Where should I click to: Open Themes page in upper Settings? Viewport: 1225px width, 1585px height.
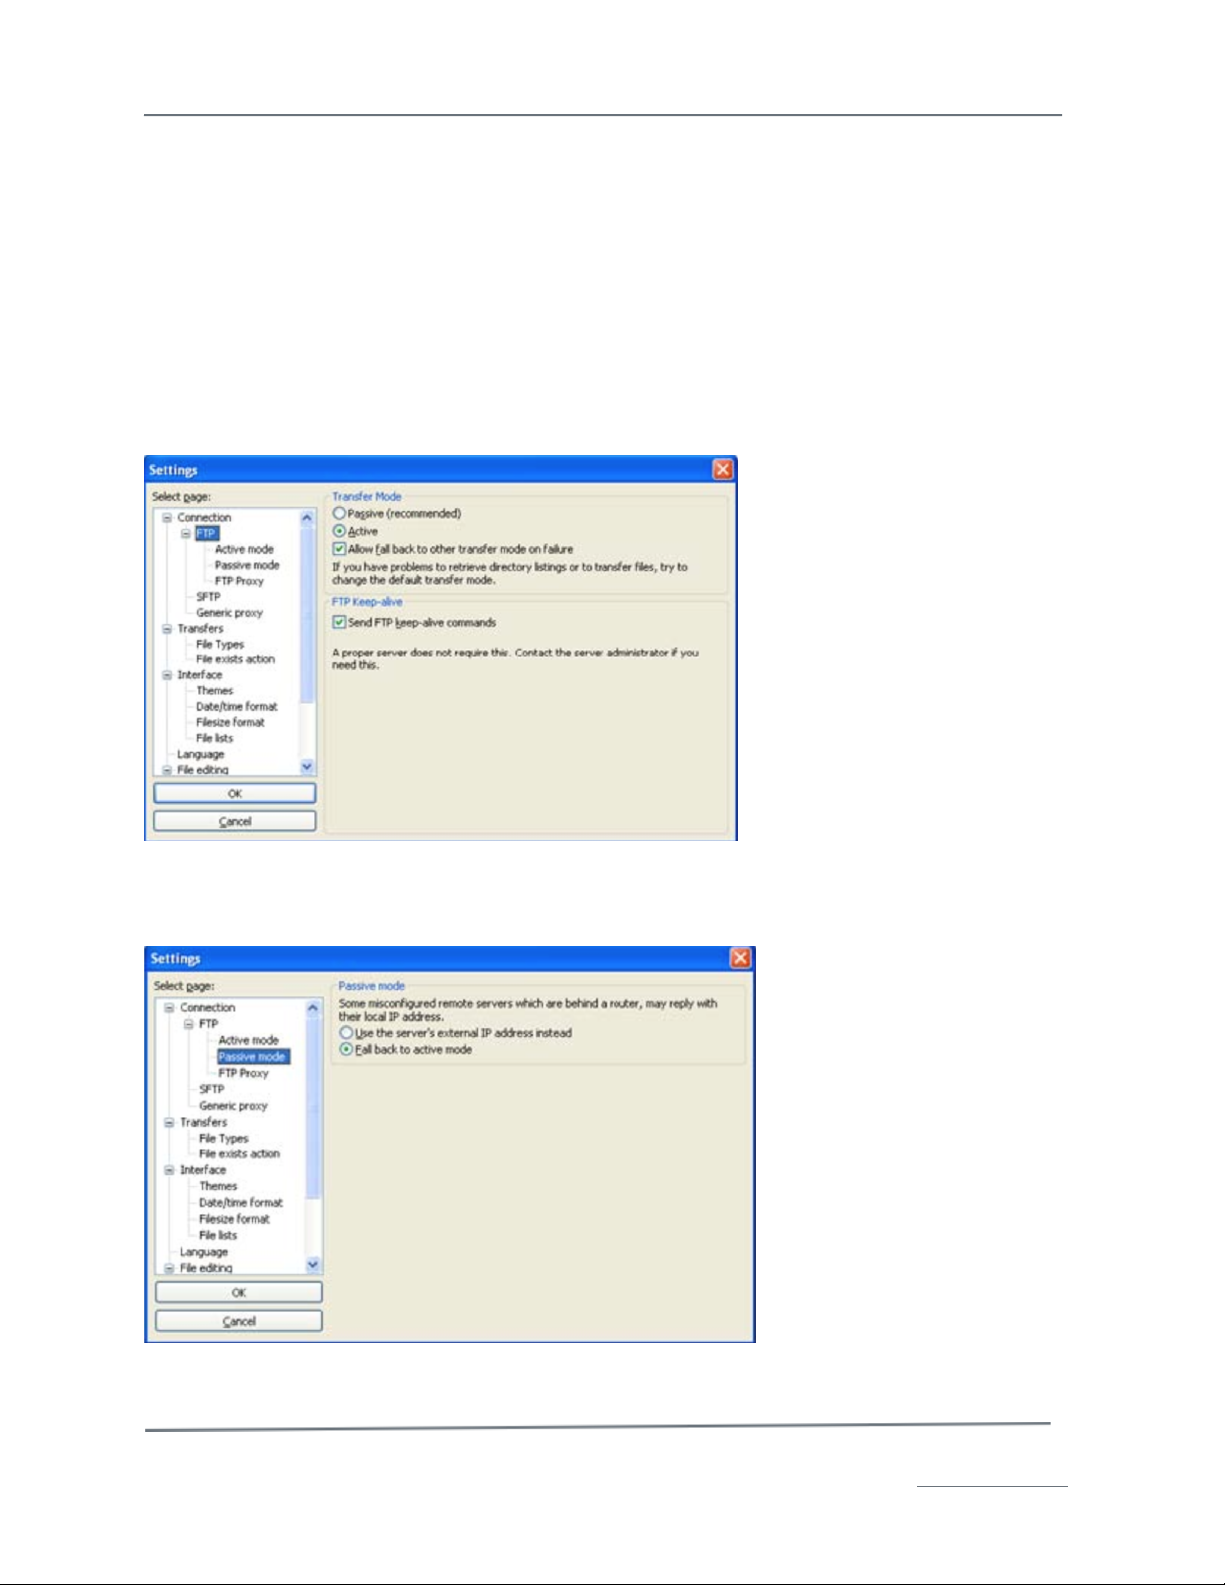click(x=214, y=690)
